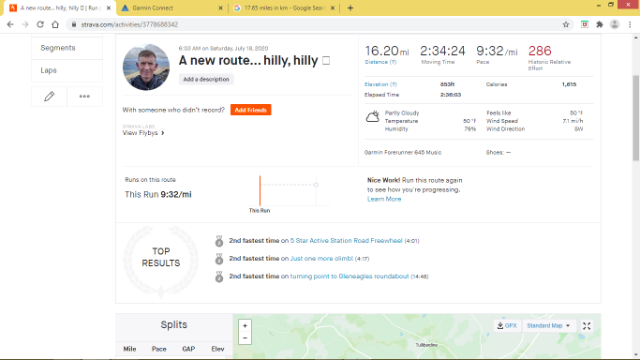Click the page vertical scrollbar thumb
This screenshot has width=640, height=360.
(x=636, y=118)
